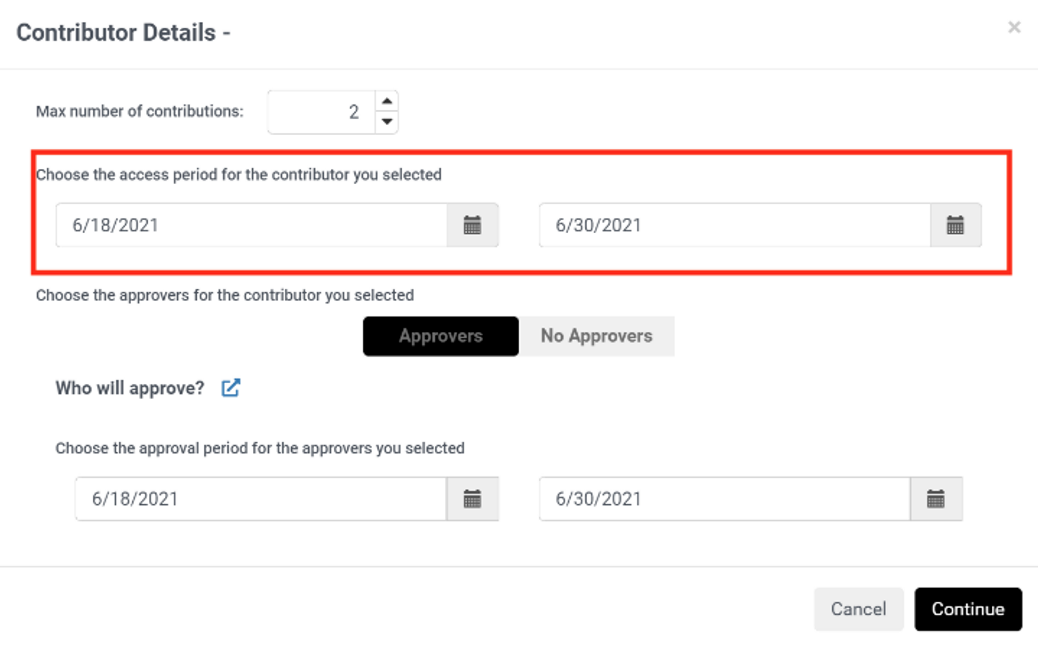Edit the access period end date field
The image size is (1048, 660).
pyautogui.click(x=735, y=225)
